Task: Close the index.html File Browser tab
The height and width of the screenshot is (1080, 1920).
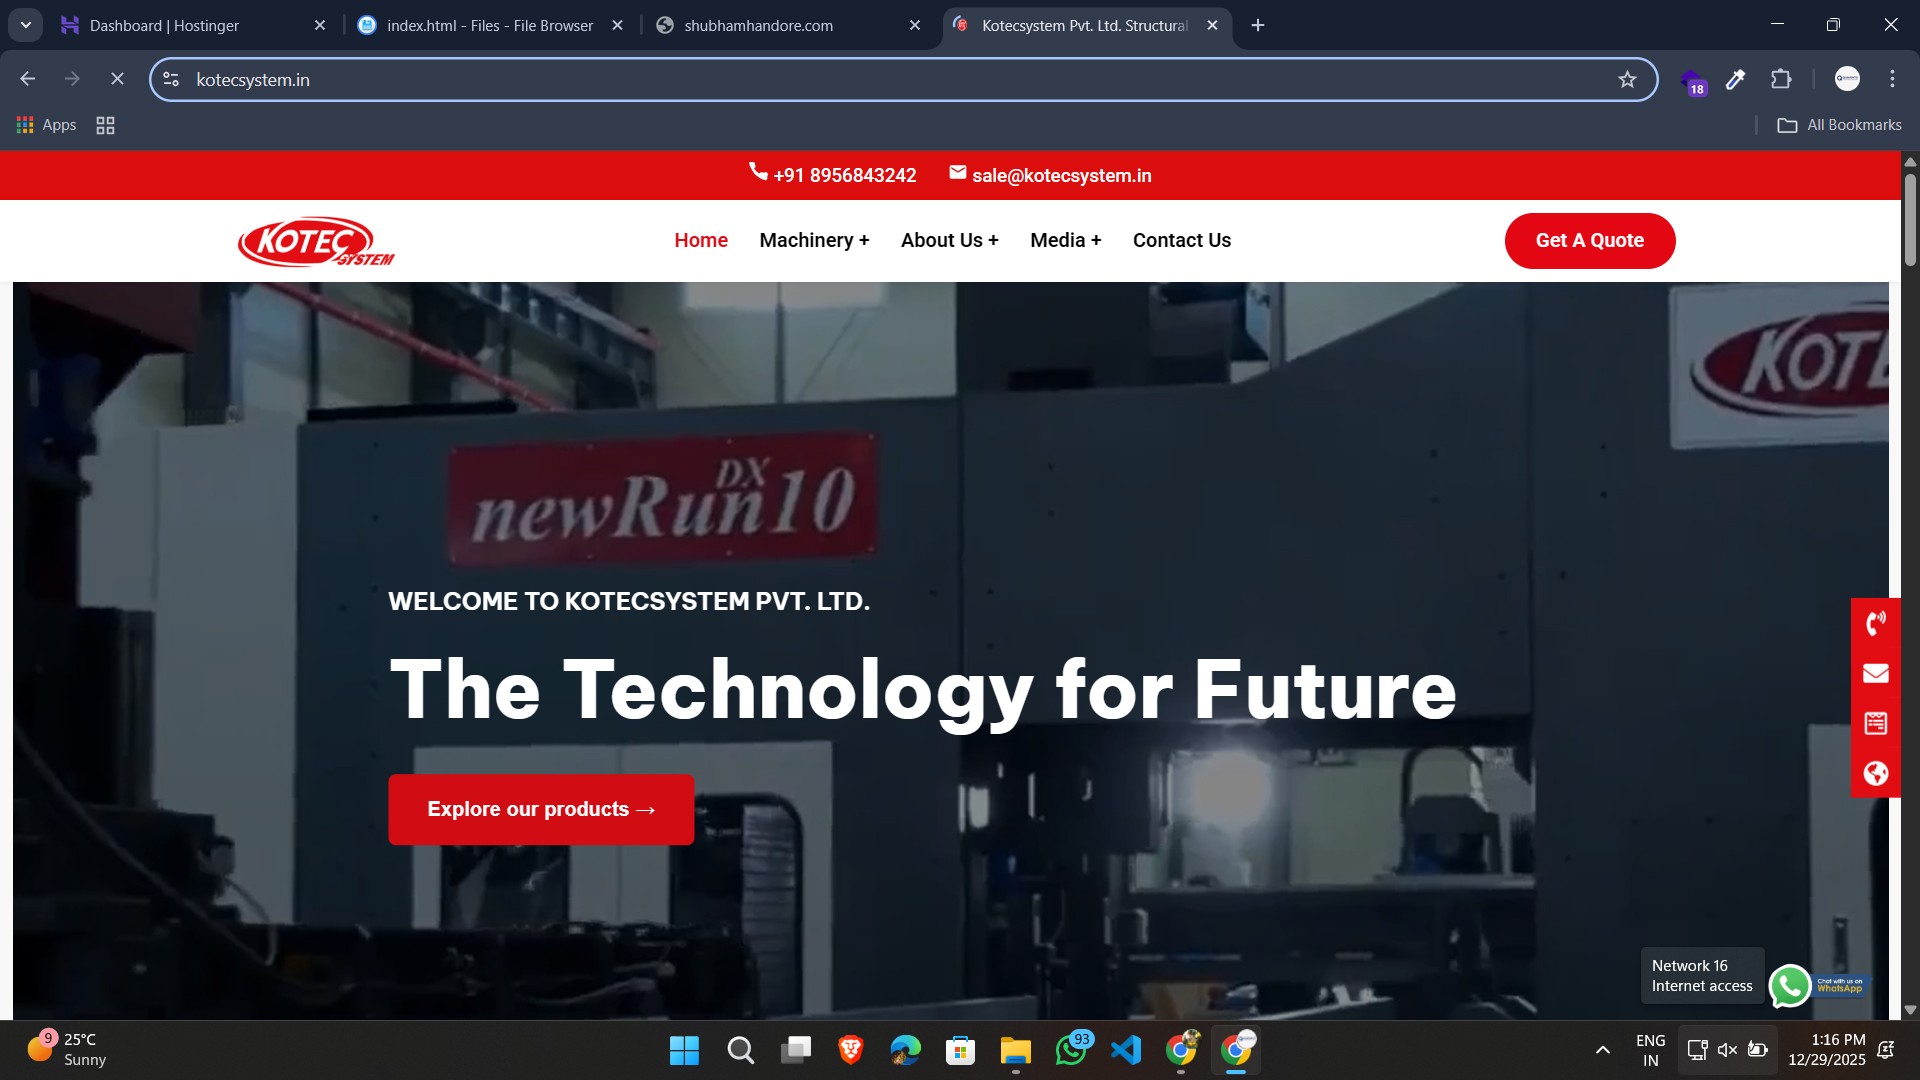Action: coord(617,25)
